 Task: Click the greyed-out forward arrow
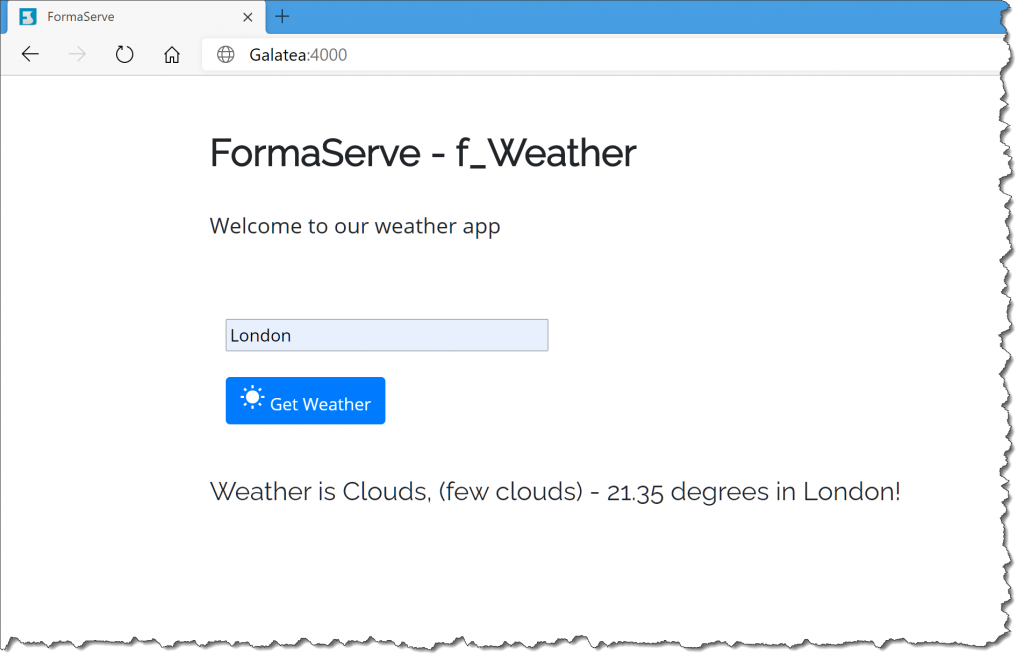77,55
